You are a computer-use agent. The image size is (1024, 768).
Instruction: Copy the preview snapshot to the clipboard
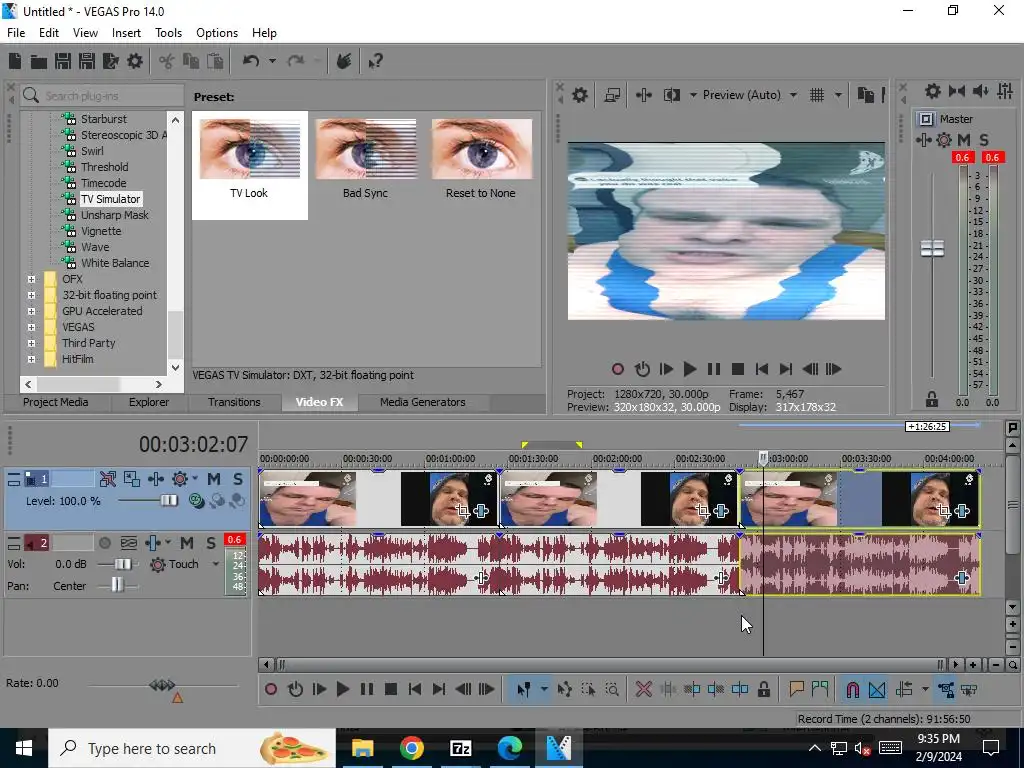tap(865, 95)
